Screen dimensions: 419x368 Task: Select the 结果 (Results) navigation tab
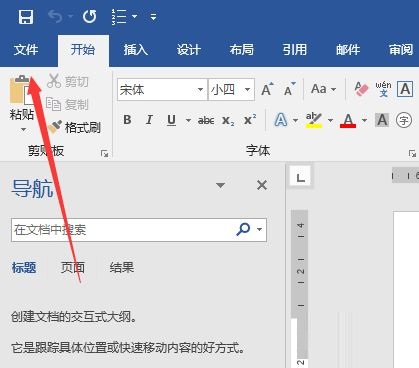pyautogui.click(x=122, y=267)
